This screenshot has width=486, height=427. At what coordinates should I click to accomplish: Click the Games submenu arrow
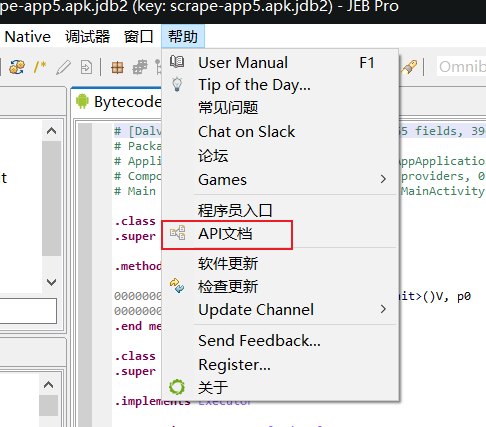click(383, 179)
